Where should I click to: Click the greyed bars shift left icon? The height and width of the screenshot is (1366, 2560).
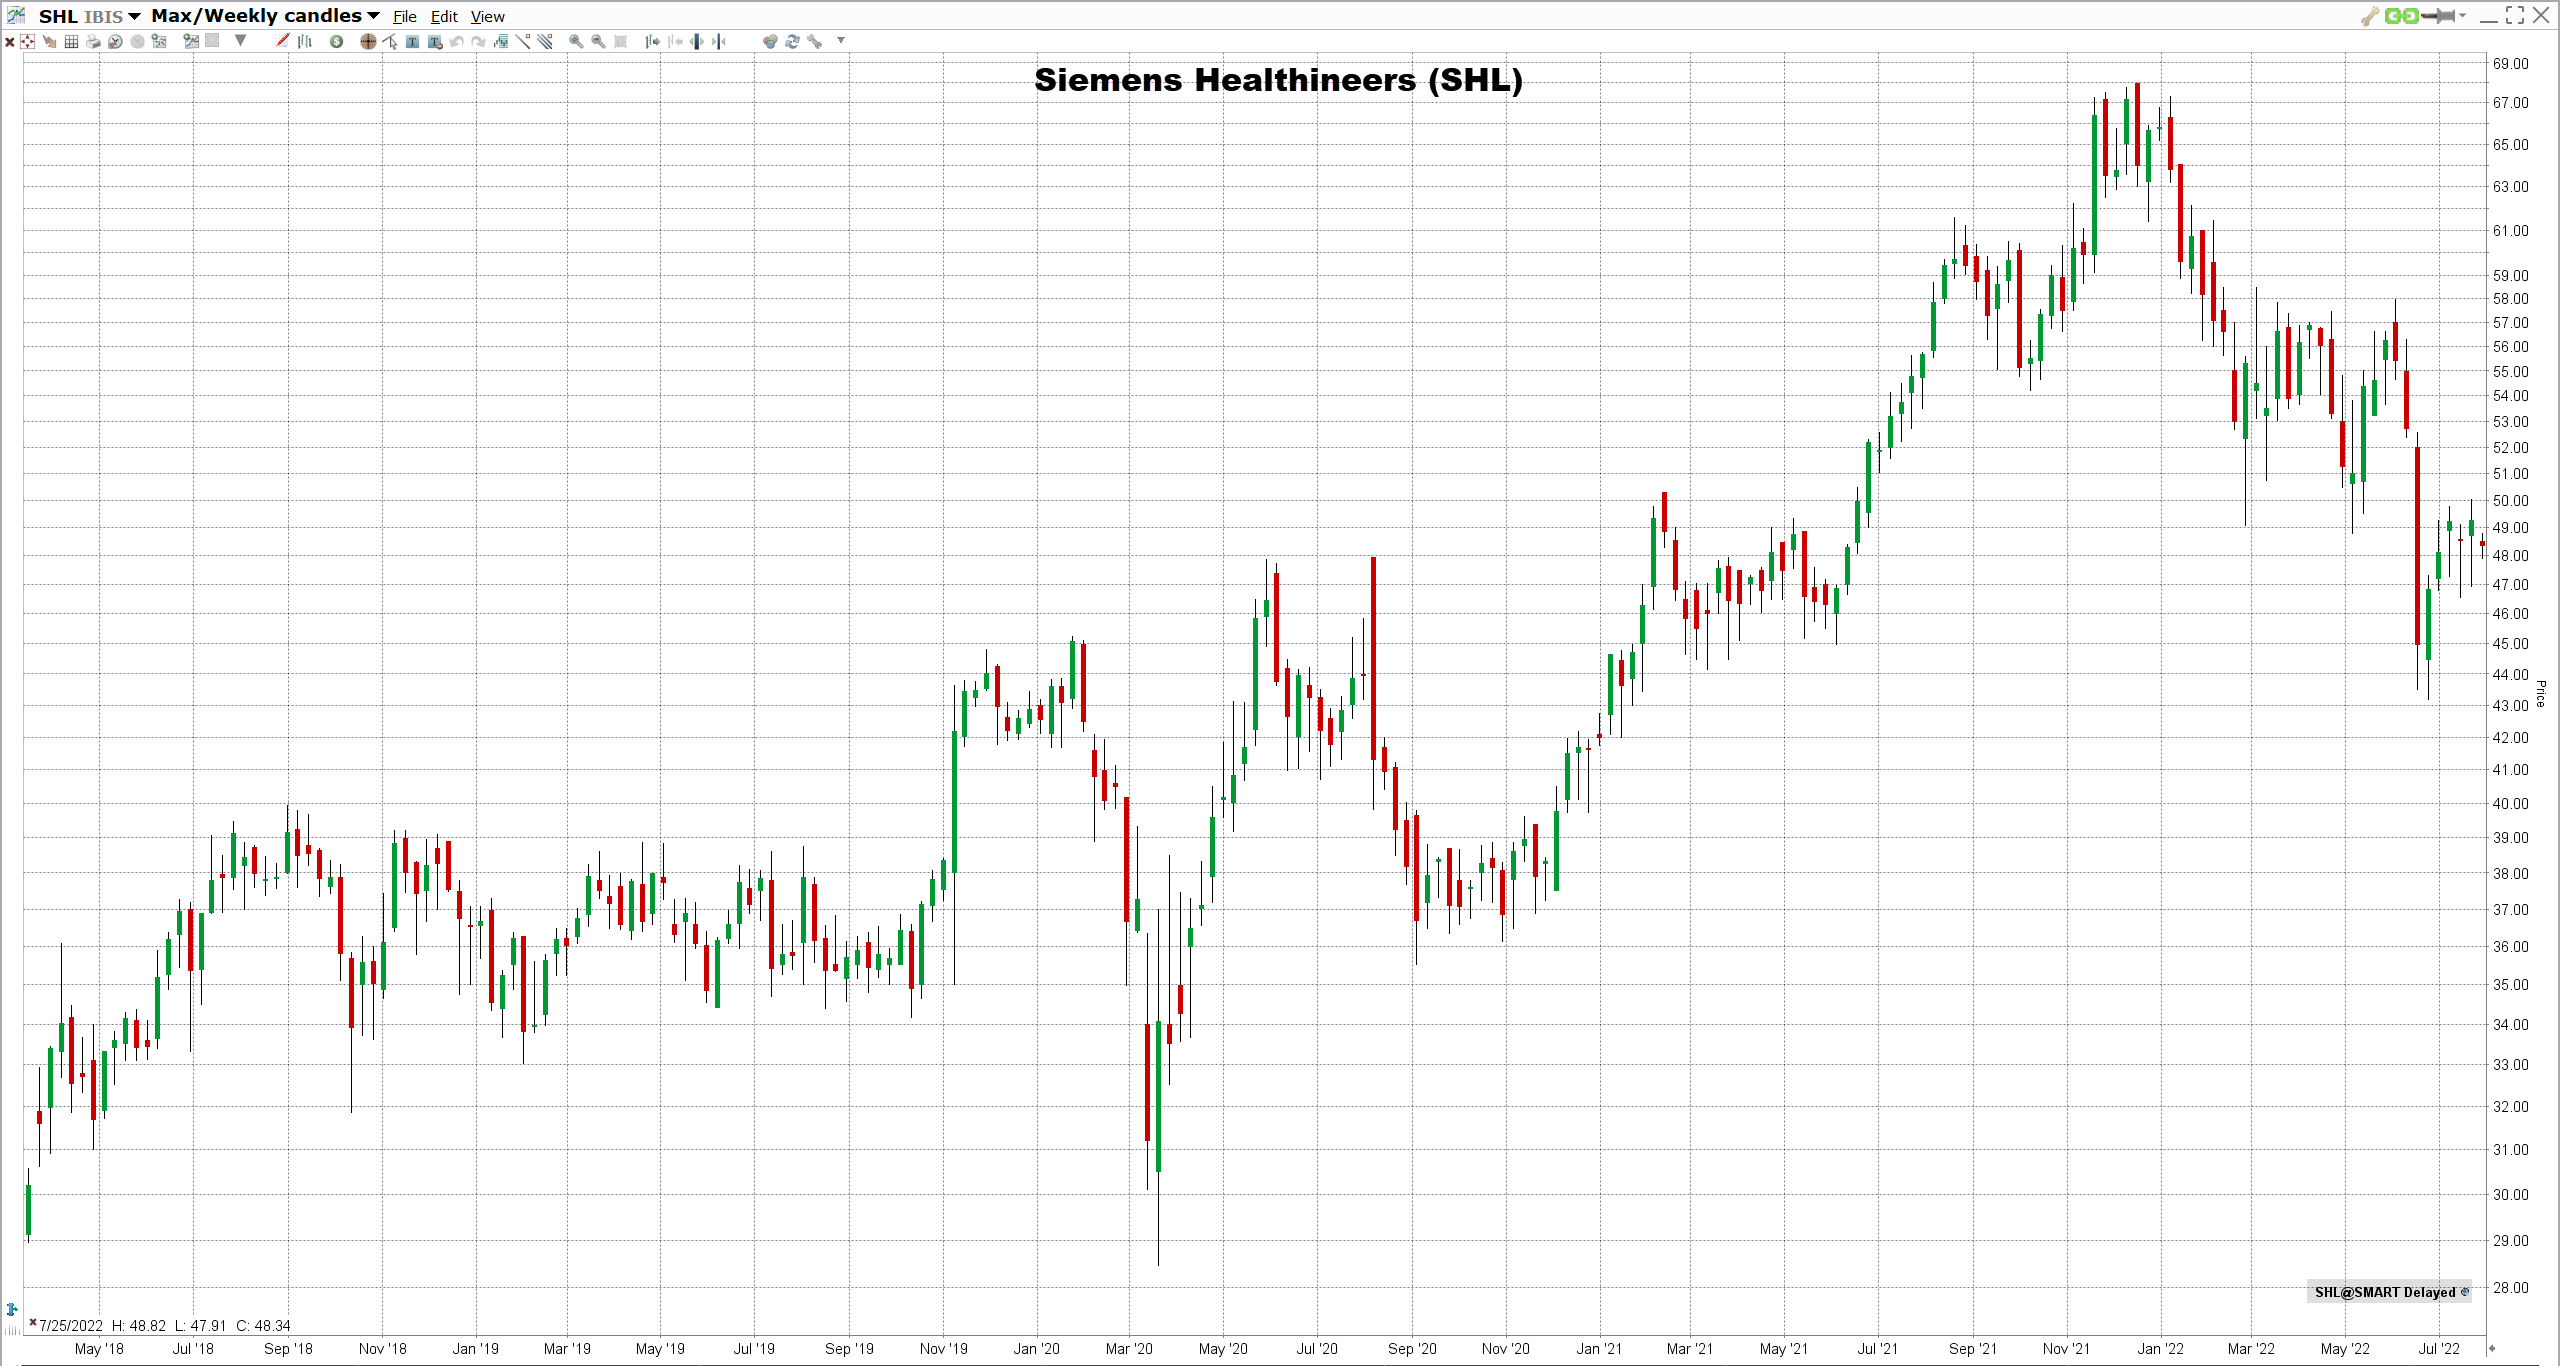pos(675,42)
